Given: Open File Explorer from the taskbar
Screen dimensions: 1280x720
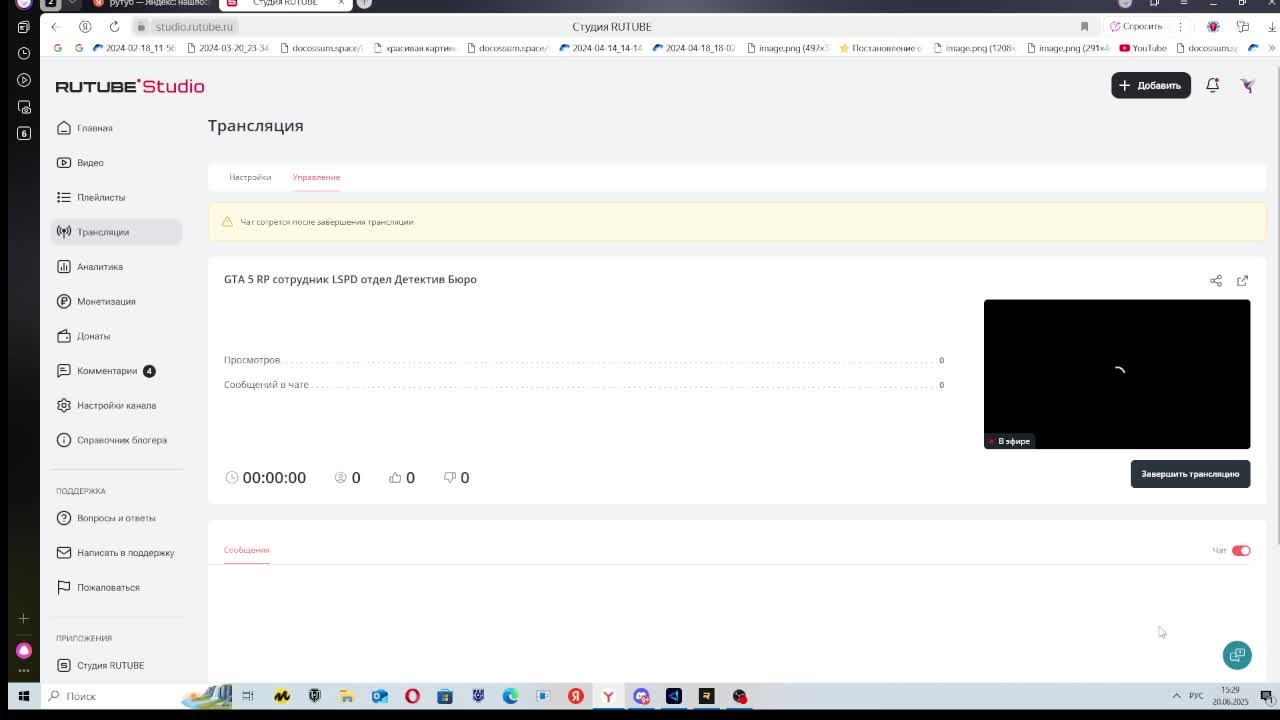Looking at the screenshot, I should point(346,696).
